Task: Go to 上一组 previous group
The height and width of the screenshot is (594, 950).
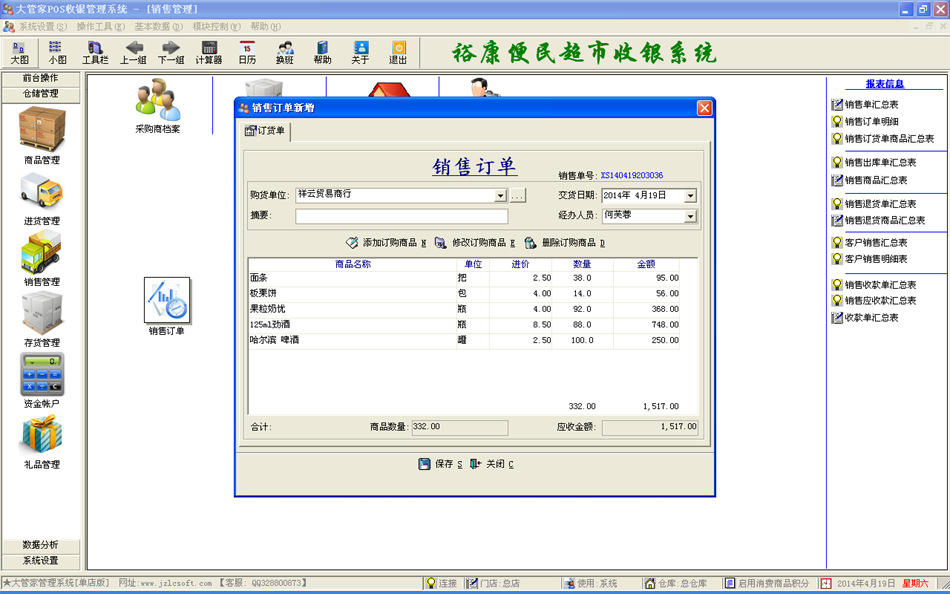Action: tap(133, 53)
